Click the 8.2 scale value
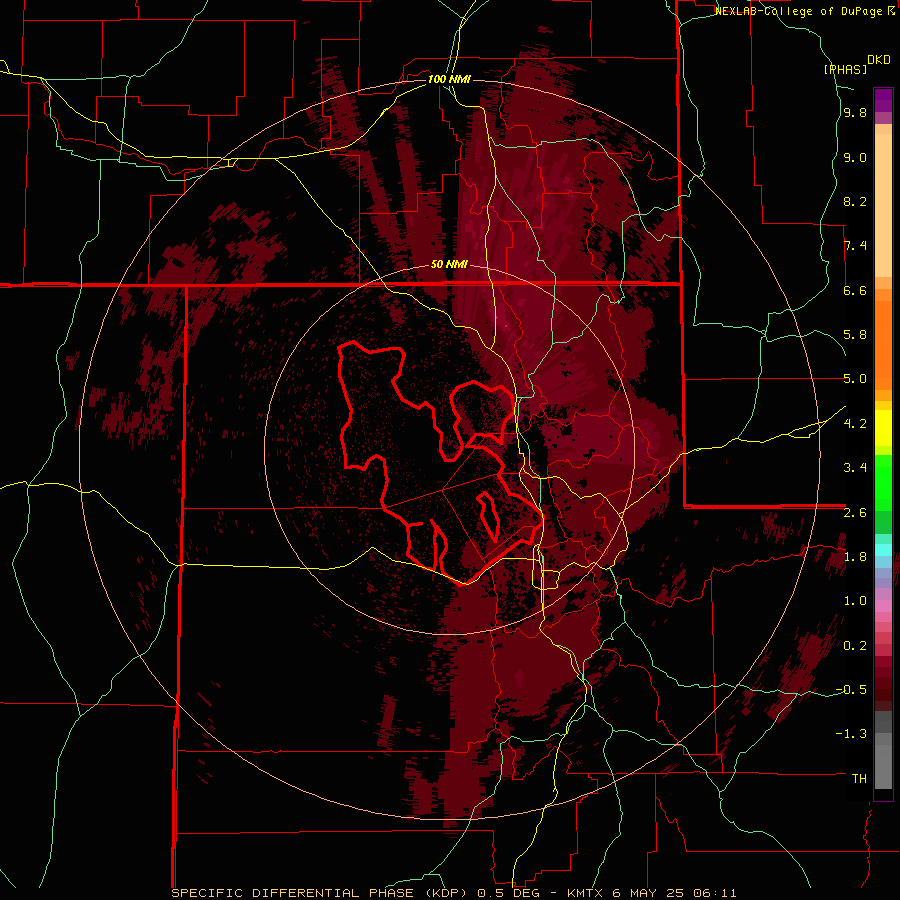 pyautogui.click(x=855, y=202)
